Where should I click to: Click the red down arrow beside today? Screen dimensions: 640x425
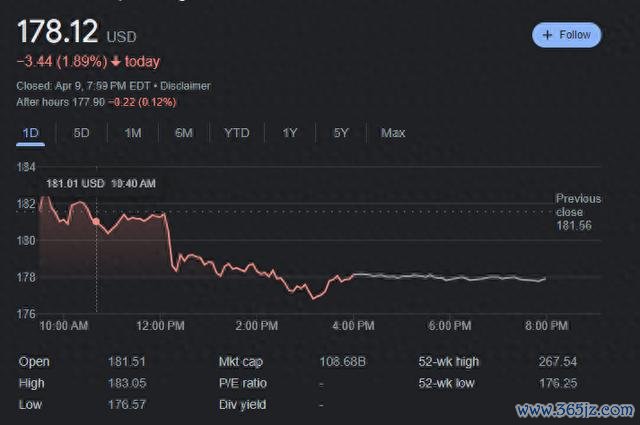click(x=113, y=61)
